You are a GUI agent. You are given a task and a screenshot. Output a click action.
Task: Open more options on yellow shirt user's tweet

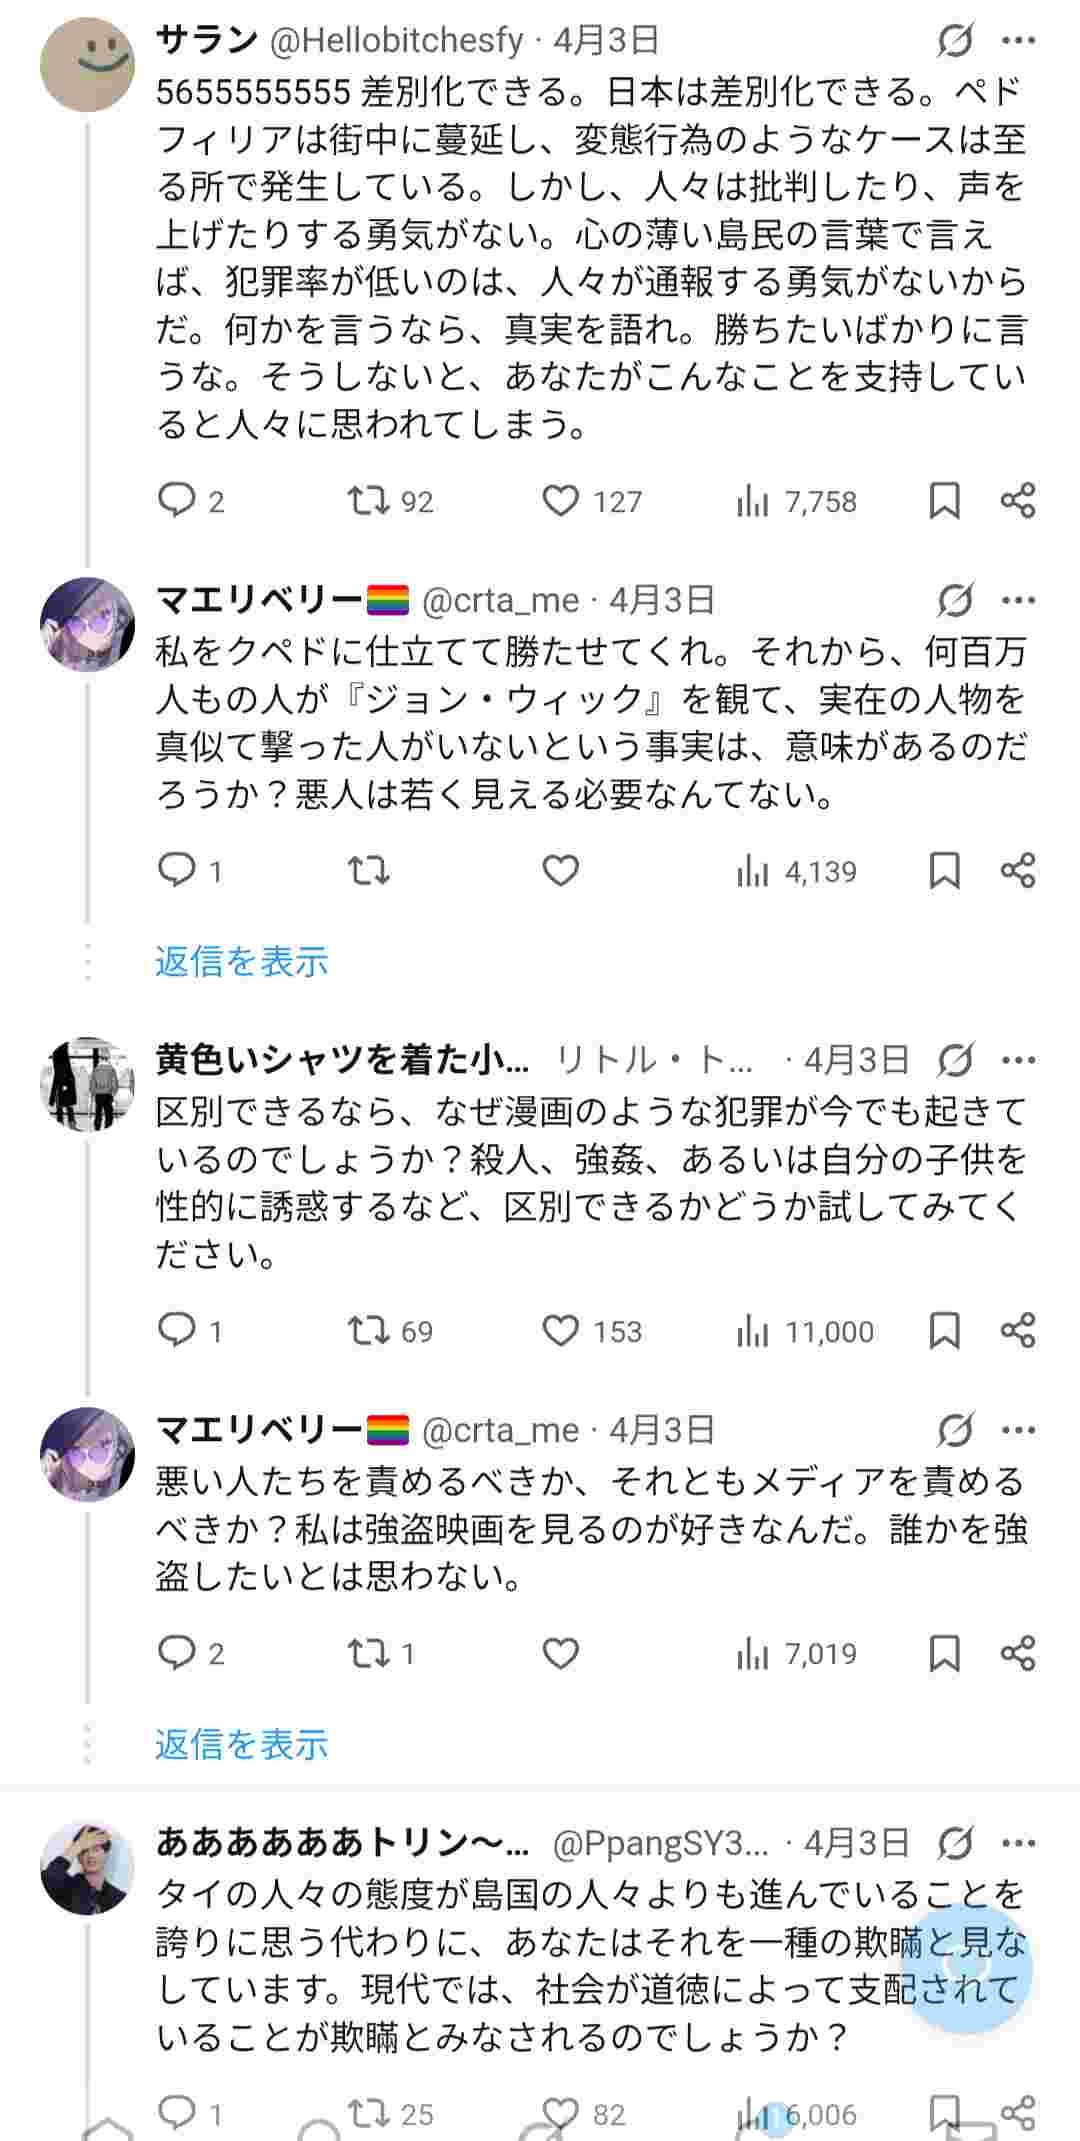pos(1018,1060)
